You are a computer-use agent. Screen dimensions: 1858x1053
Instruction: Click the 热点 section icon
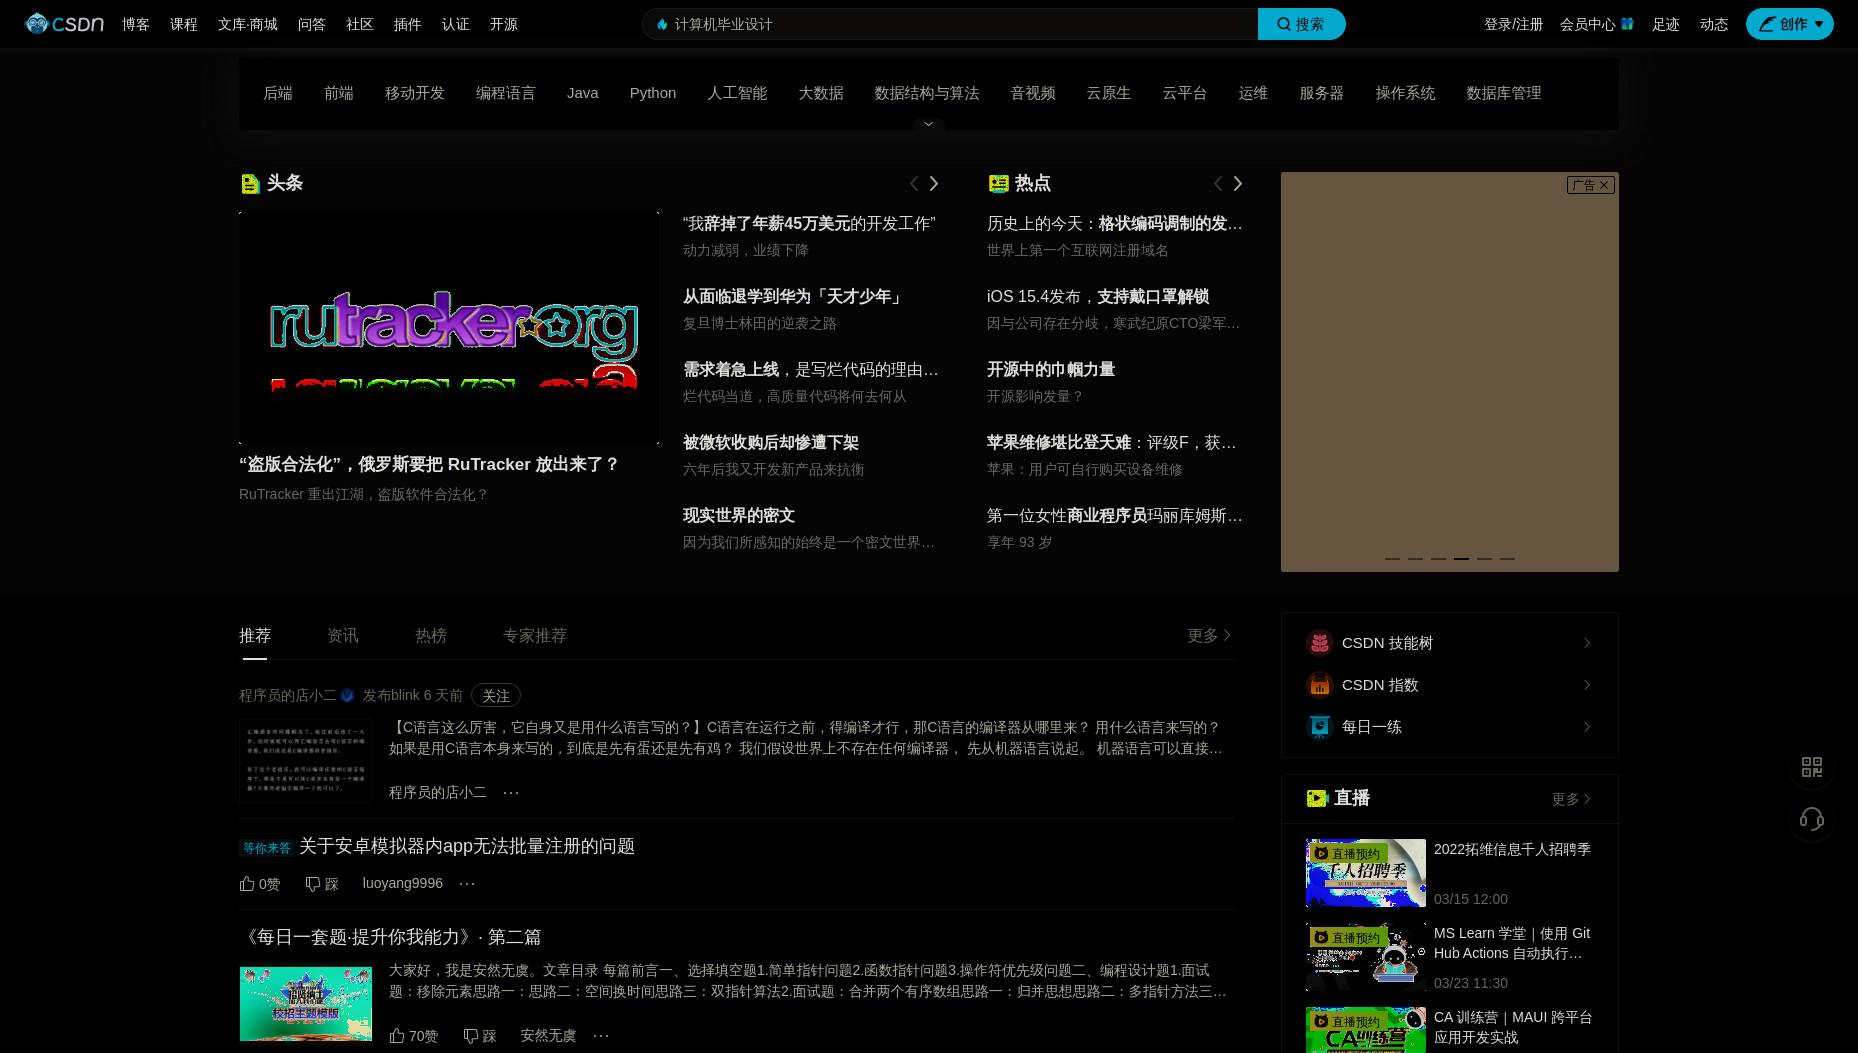[998, 183]
